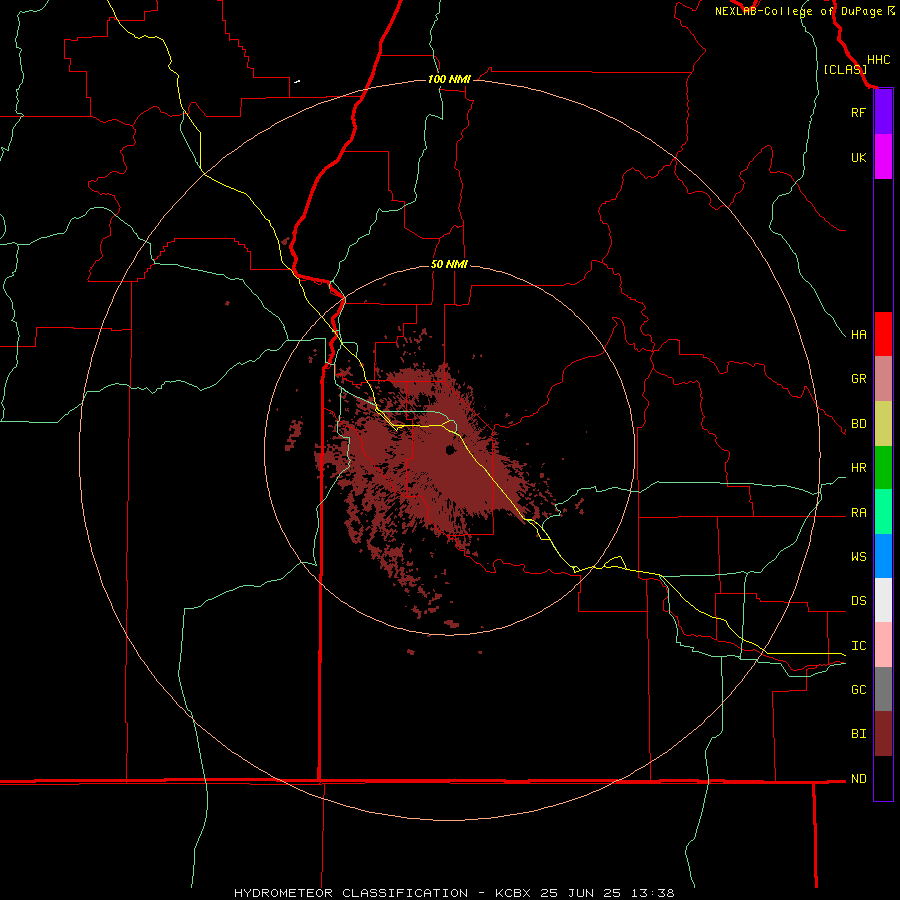Screen dimensions: 900x900
Task: Click the BI legend label
Action: point(858,734)
